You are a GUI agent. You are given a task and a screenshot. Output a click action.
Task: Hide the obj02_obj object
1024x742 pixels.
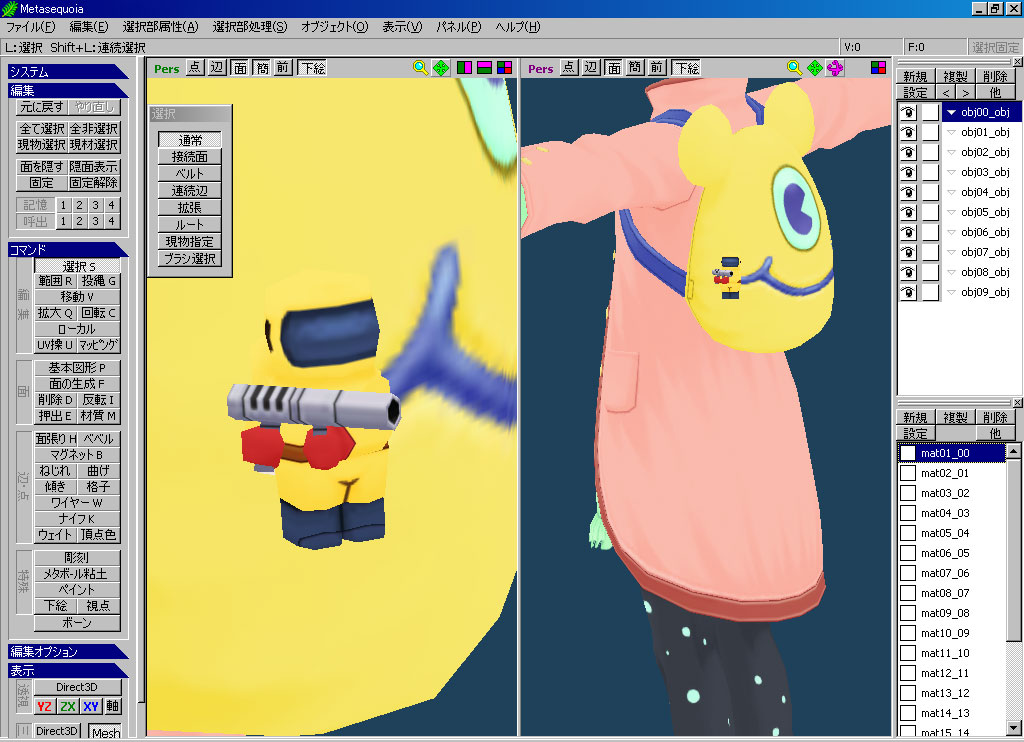pyautogui.click(x=908, y=152)
